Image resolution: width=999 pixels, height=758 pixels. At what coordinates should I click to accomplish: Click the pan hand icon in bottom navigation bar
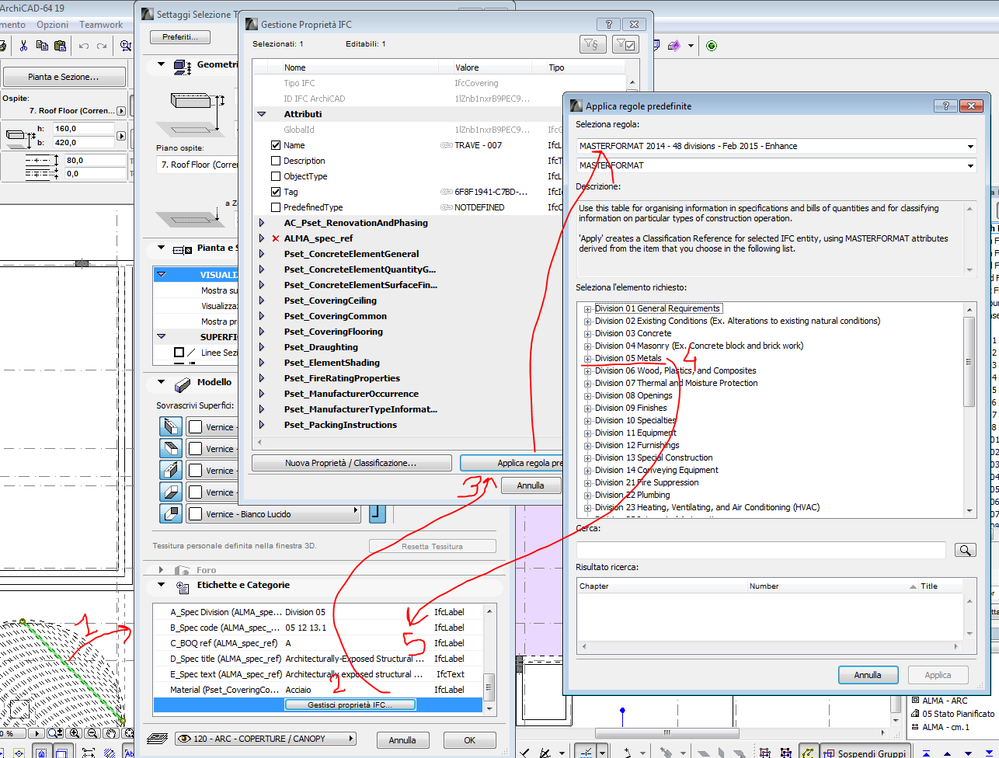click(x=110, y=733)
